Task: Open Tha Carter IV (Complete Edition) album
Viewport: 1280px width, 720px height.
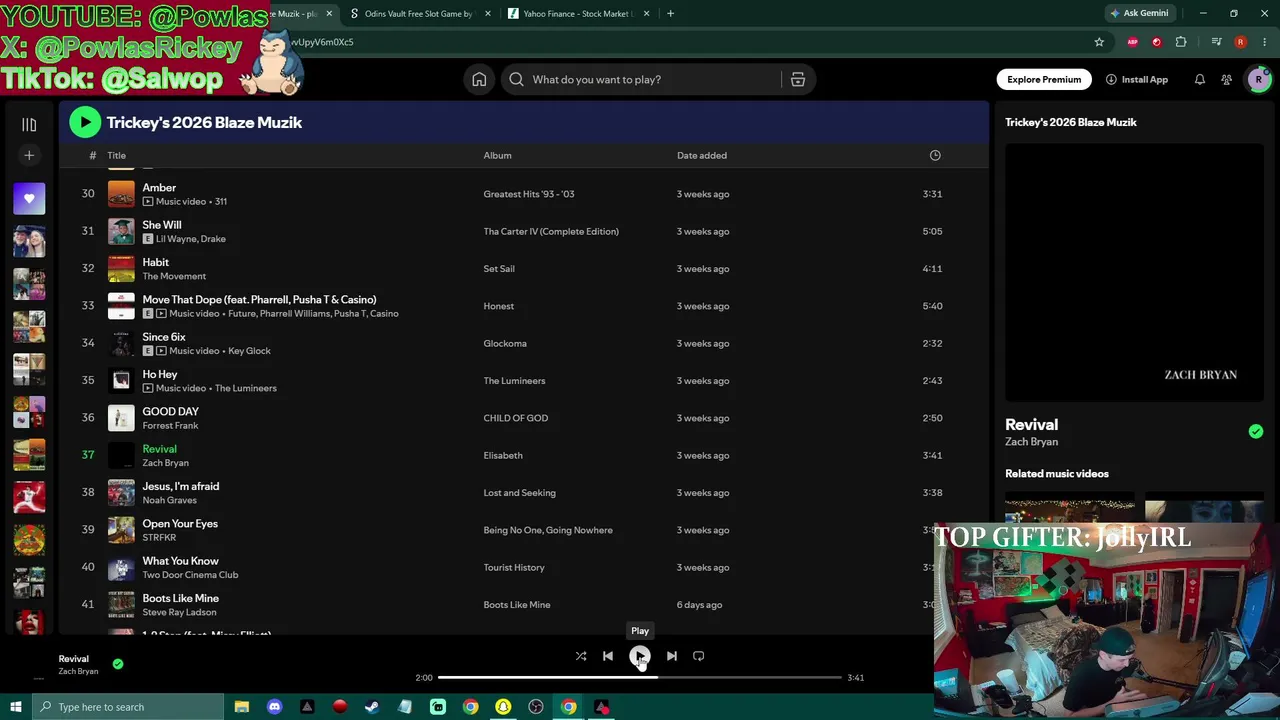Action: point(551,232)
